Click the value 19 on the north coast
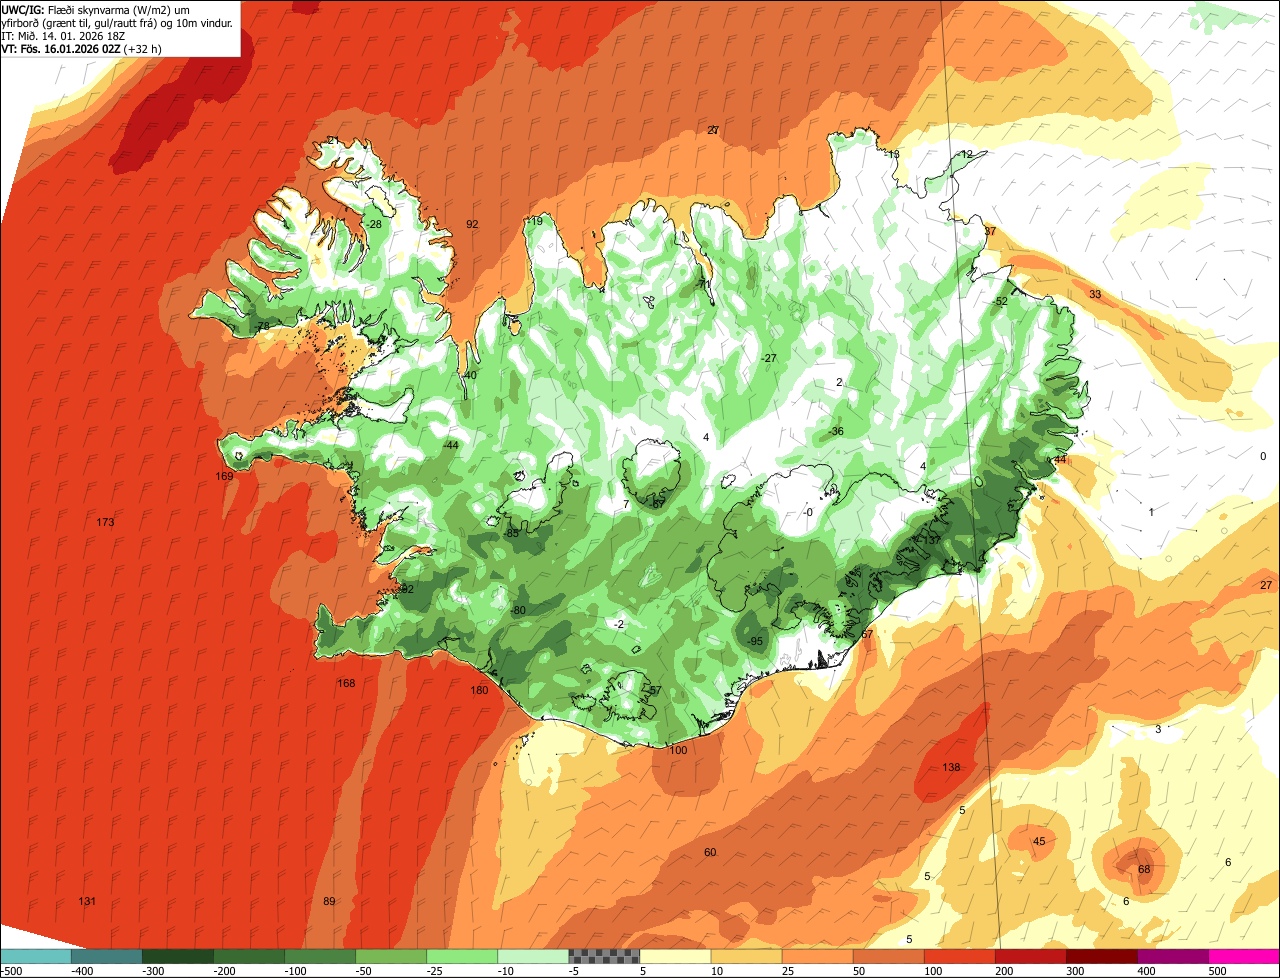This screenshot has height=978, width=1280. click(x=537, y=221)
